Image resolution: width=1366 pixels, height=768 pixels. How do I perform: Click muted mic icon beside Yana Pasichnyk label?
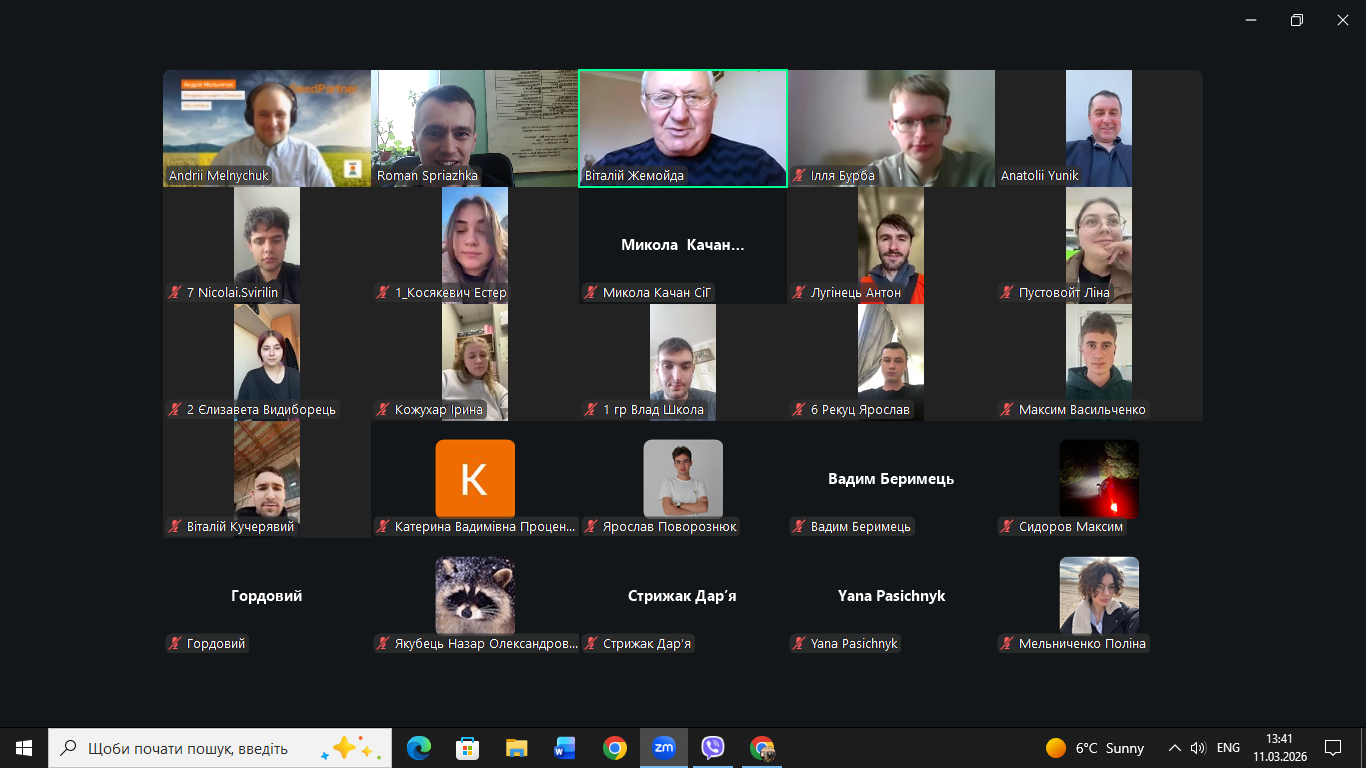pos(799,644)
